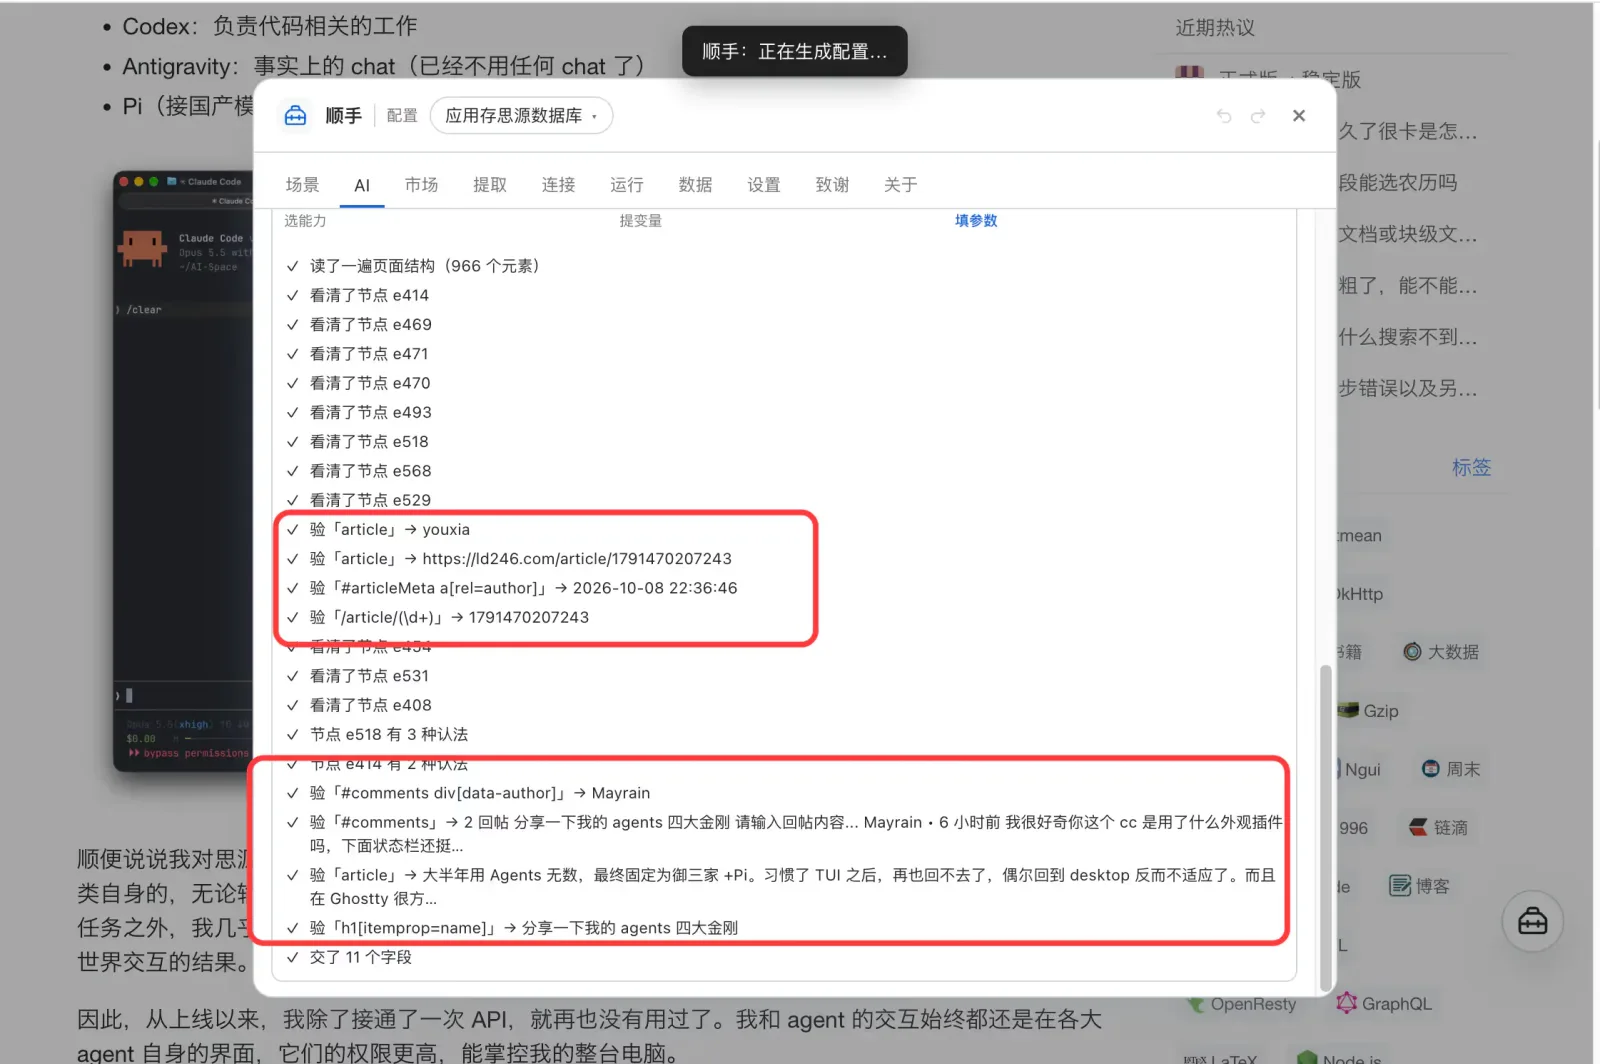Click the 博客 tag icon
1600x1064 pixels.
click(1400, 886)
